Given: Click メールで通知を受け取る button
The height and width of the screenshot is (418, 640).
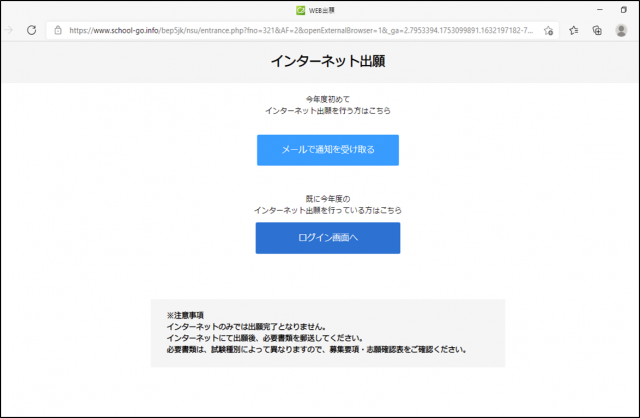Looking at the screenshot, I should tap(328, 150).
